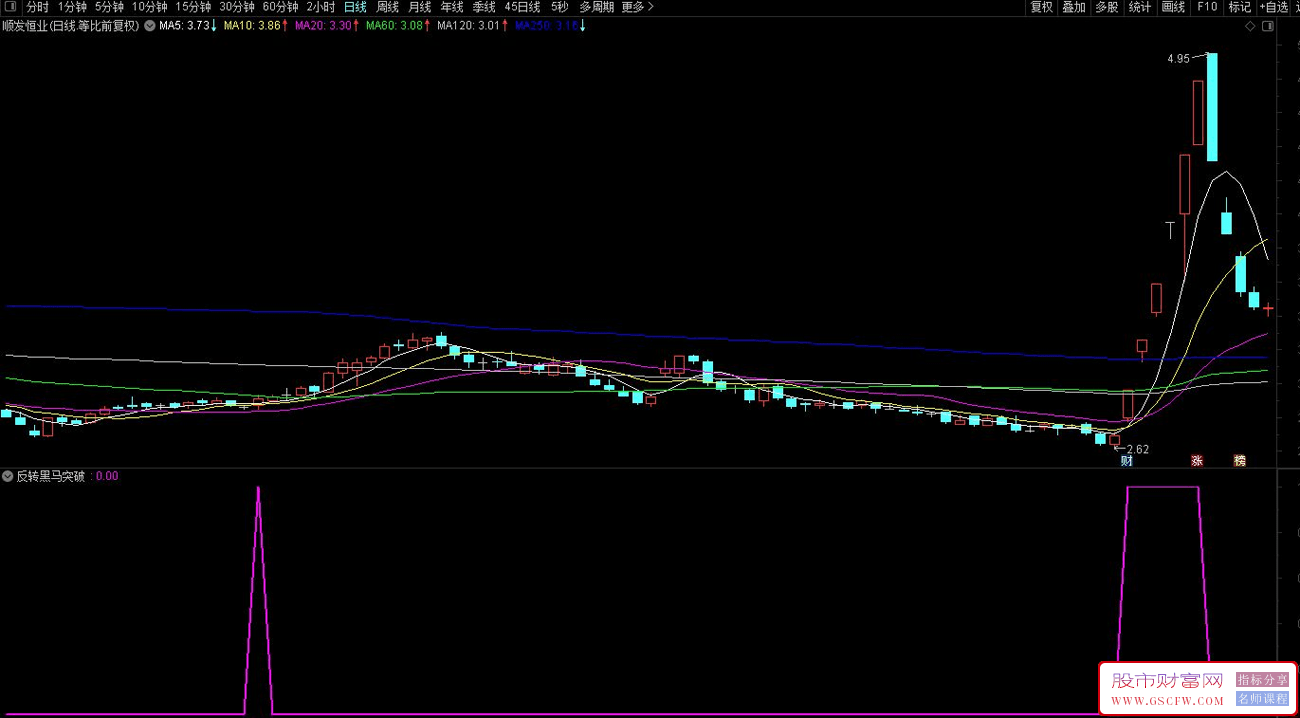Click the panel layout icon left of 分时
Image resolution: width=1300 pixels, height=718 pixels.
click(10, 7)
